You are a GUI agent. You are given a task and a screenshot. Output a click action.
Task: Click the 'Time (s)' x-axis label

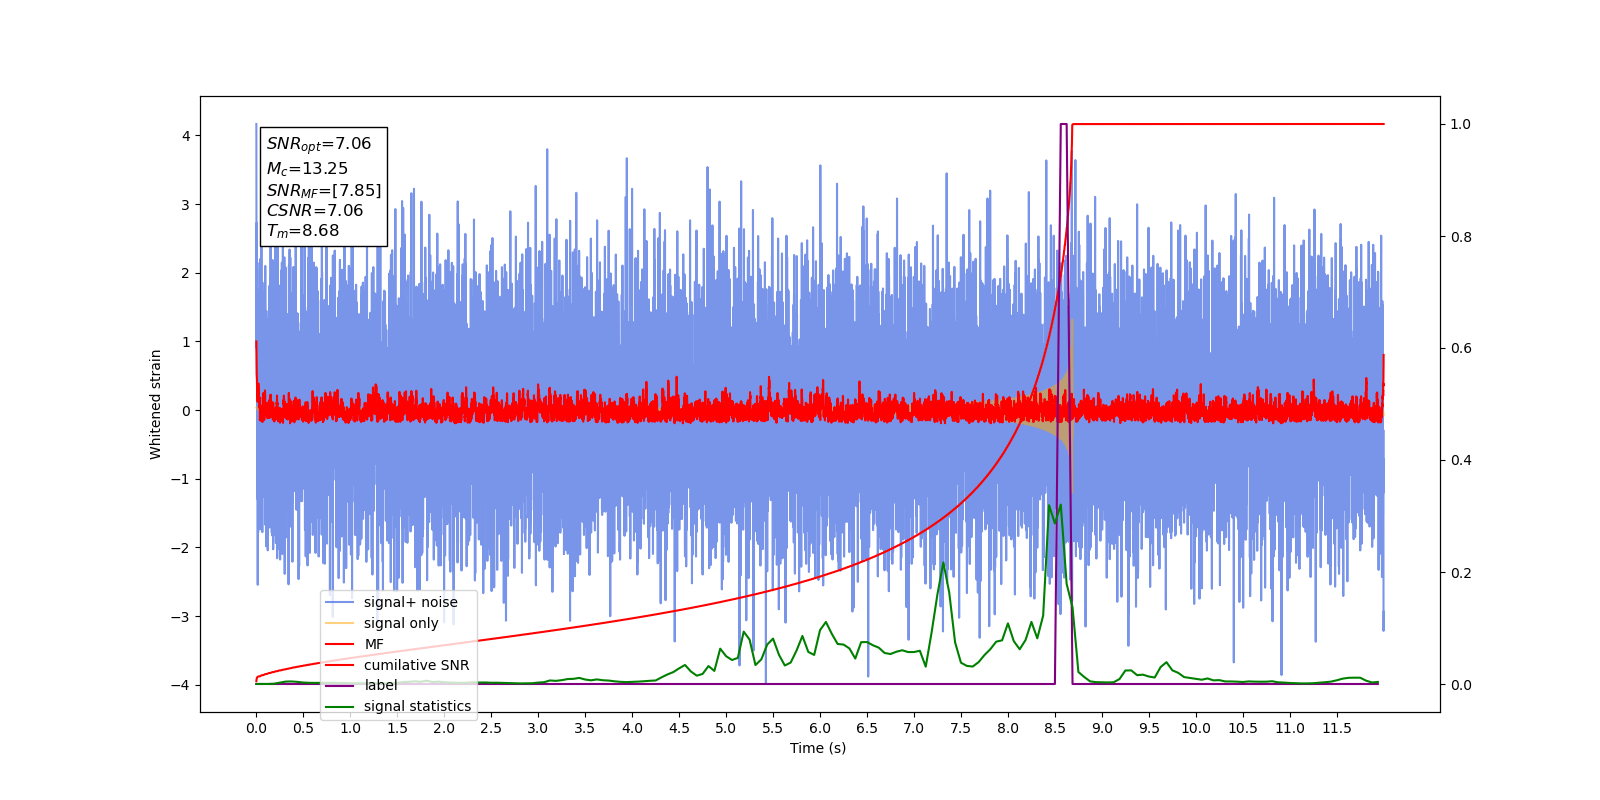818,748
